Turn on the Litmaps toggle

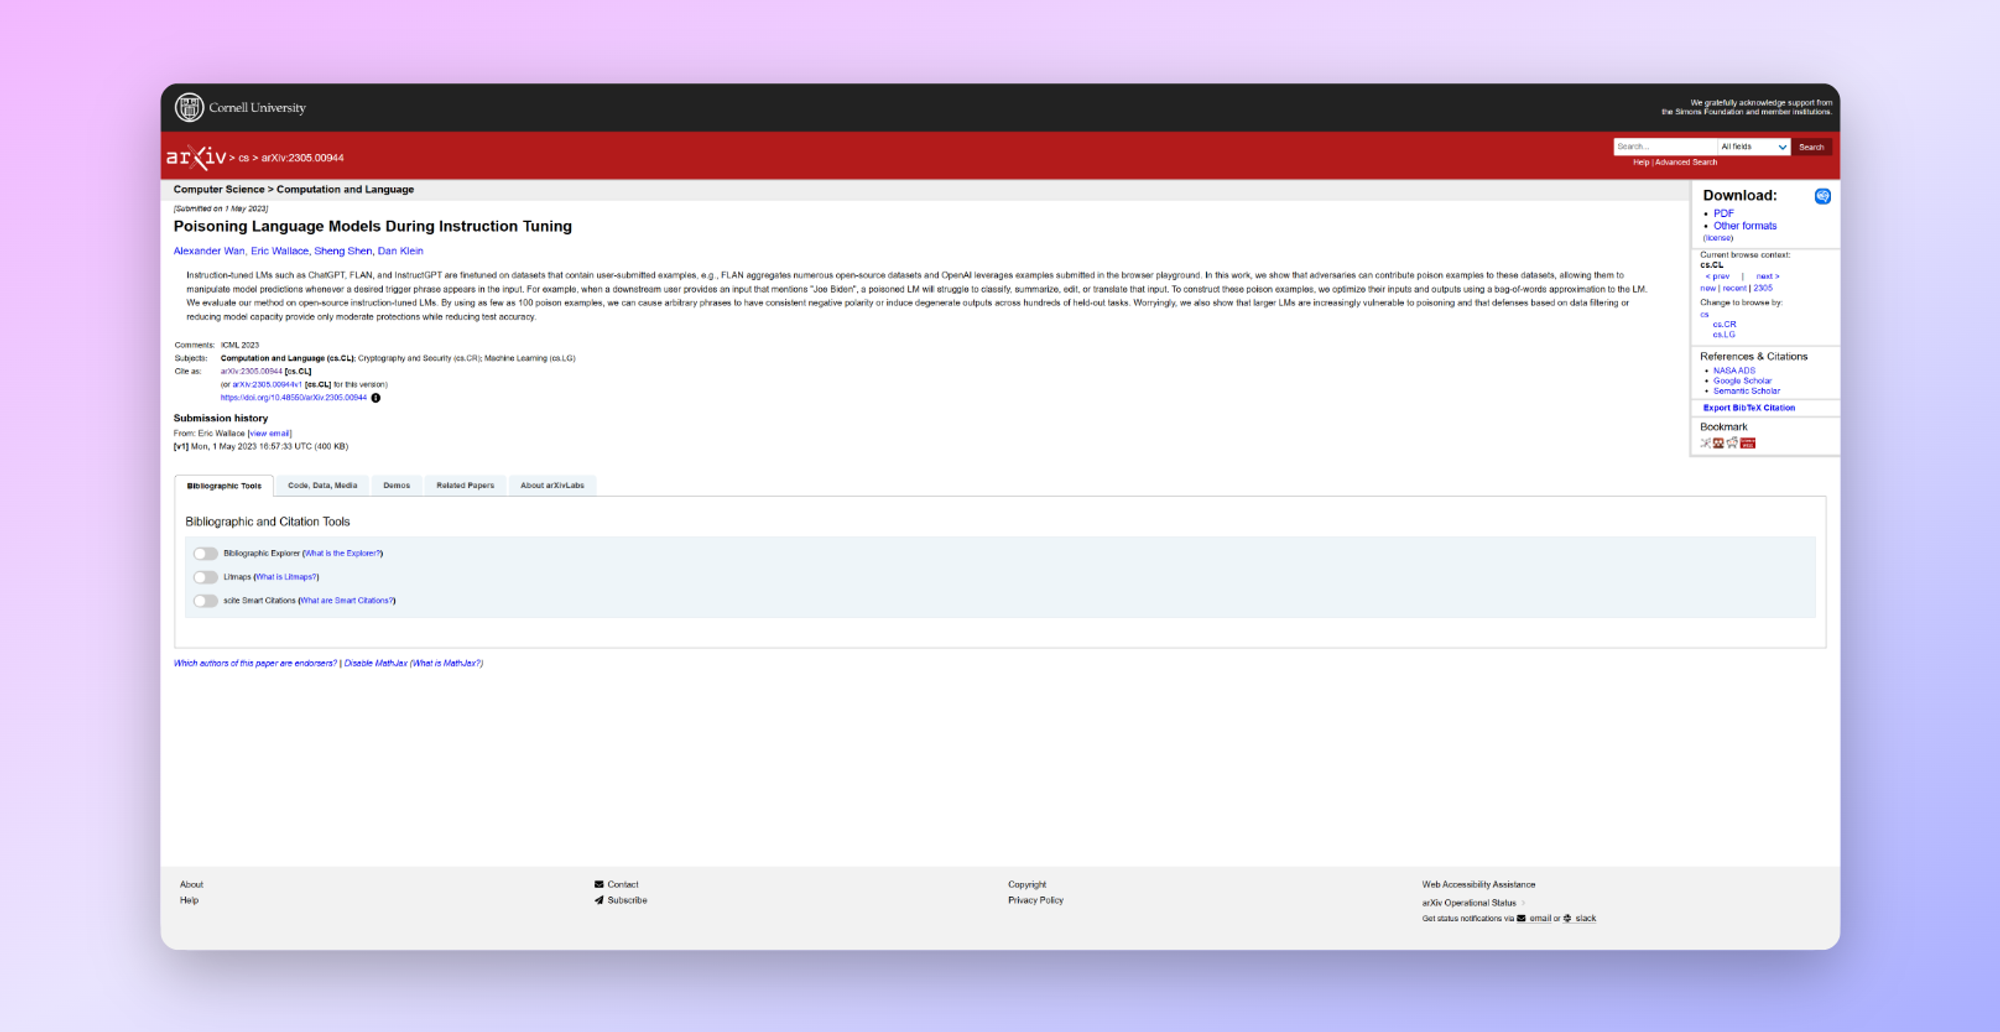point(205,577)
